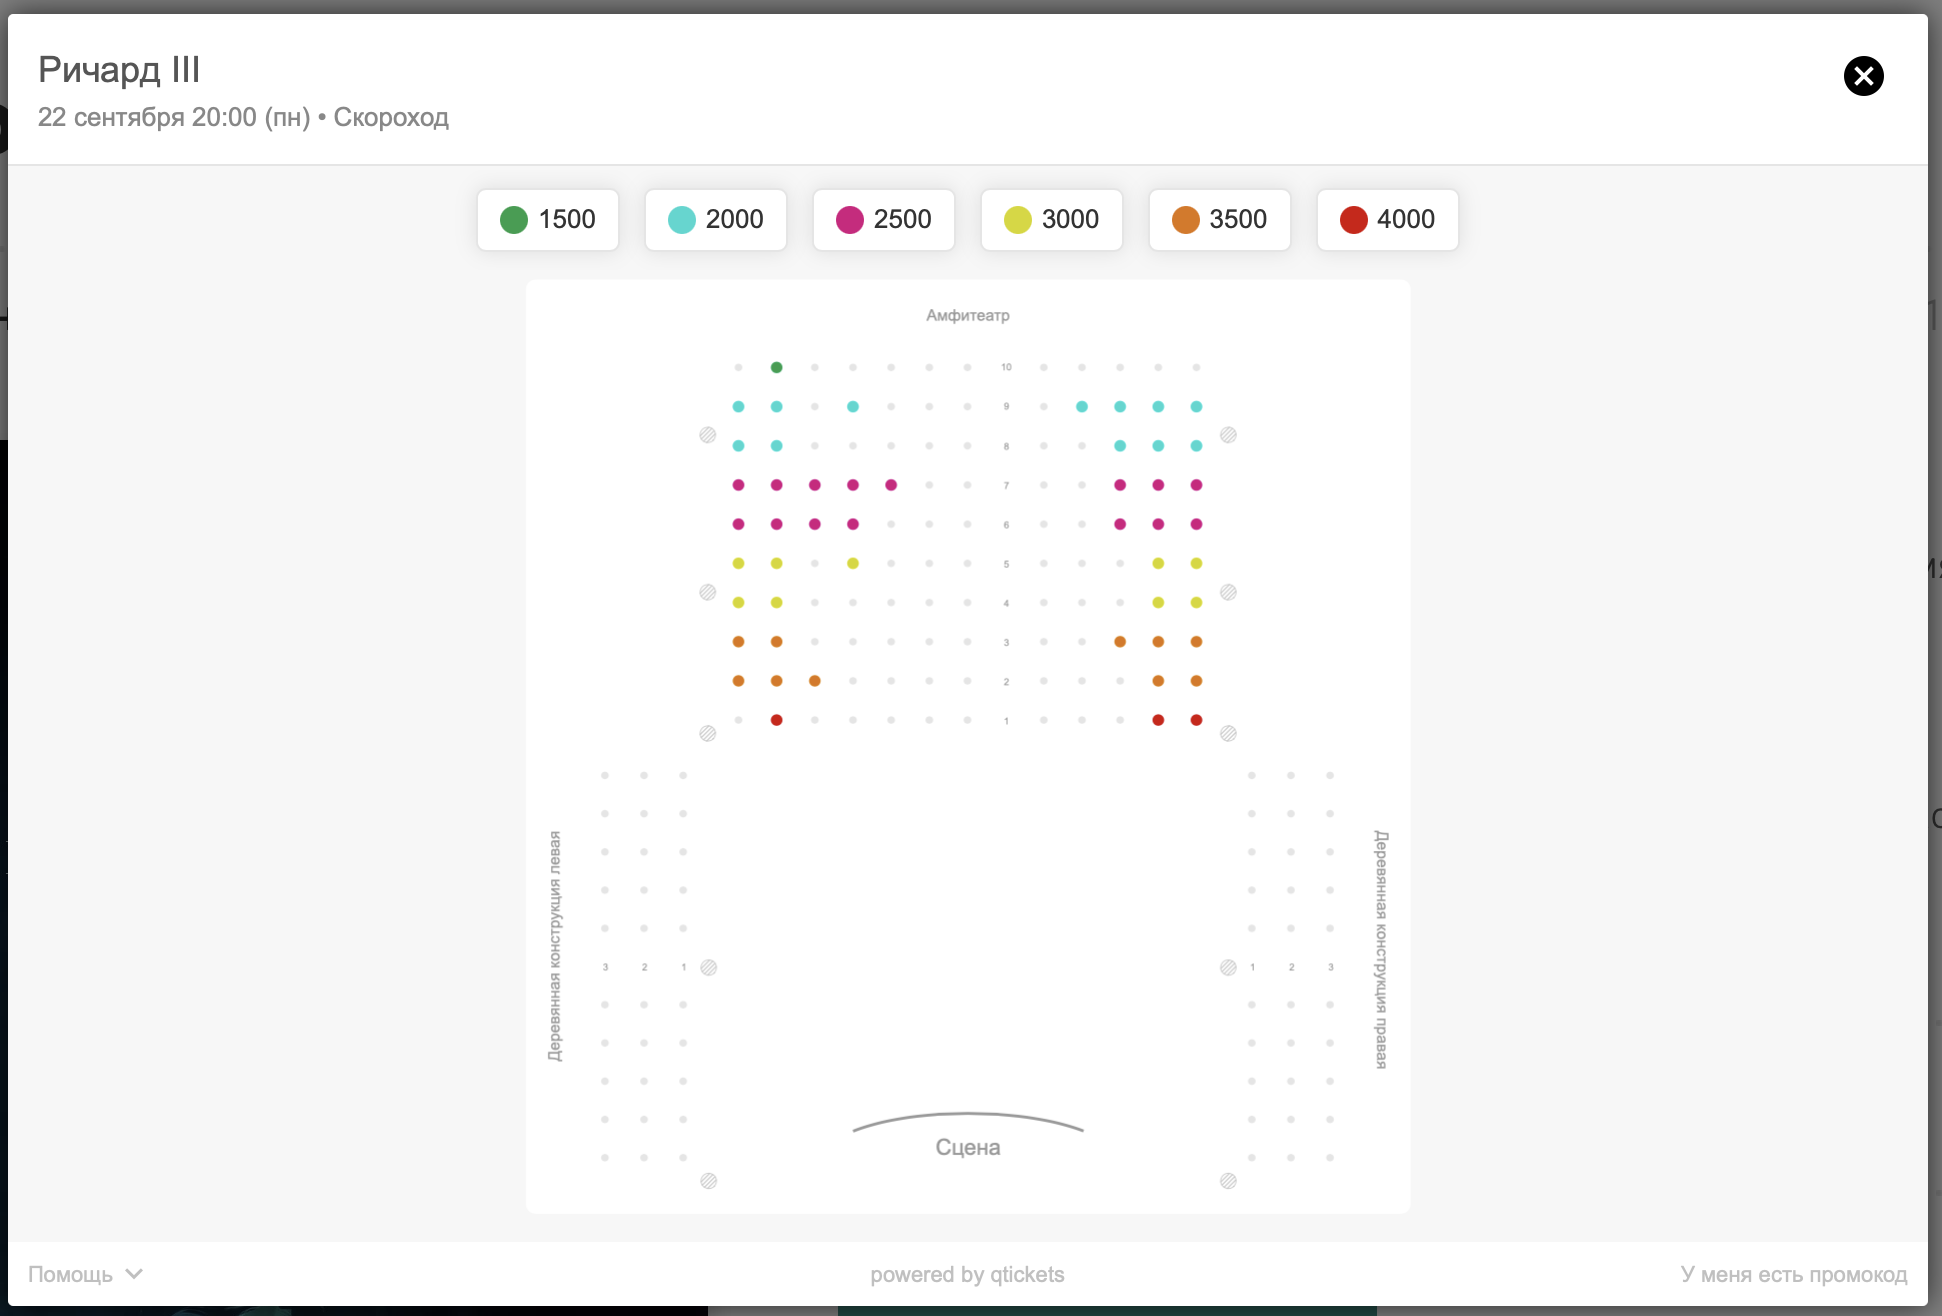Pick the rightmost cyan seat in row 8
Screen dimensions: 1942x1316
pos(1197,446)
